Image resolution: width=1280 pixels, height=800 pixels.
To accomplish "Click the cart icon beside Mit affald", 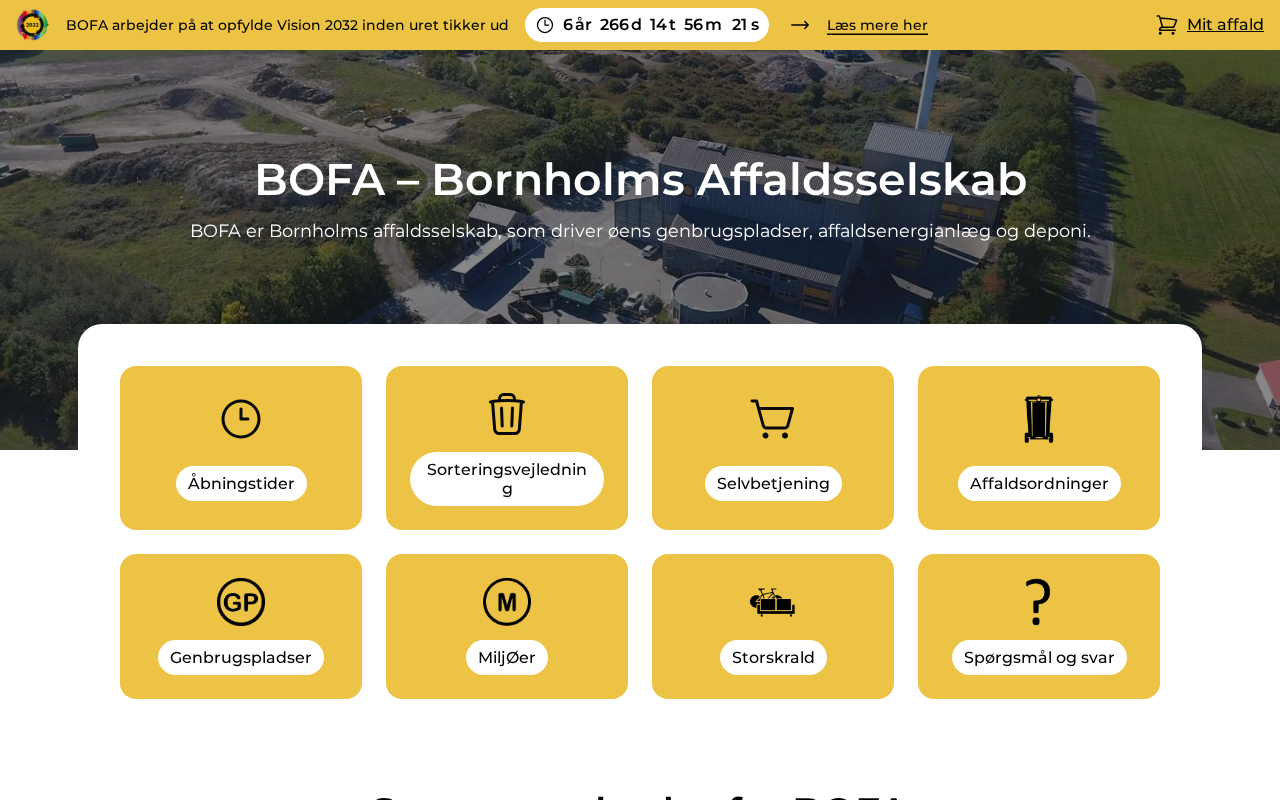I will [x=1166, y=25].
